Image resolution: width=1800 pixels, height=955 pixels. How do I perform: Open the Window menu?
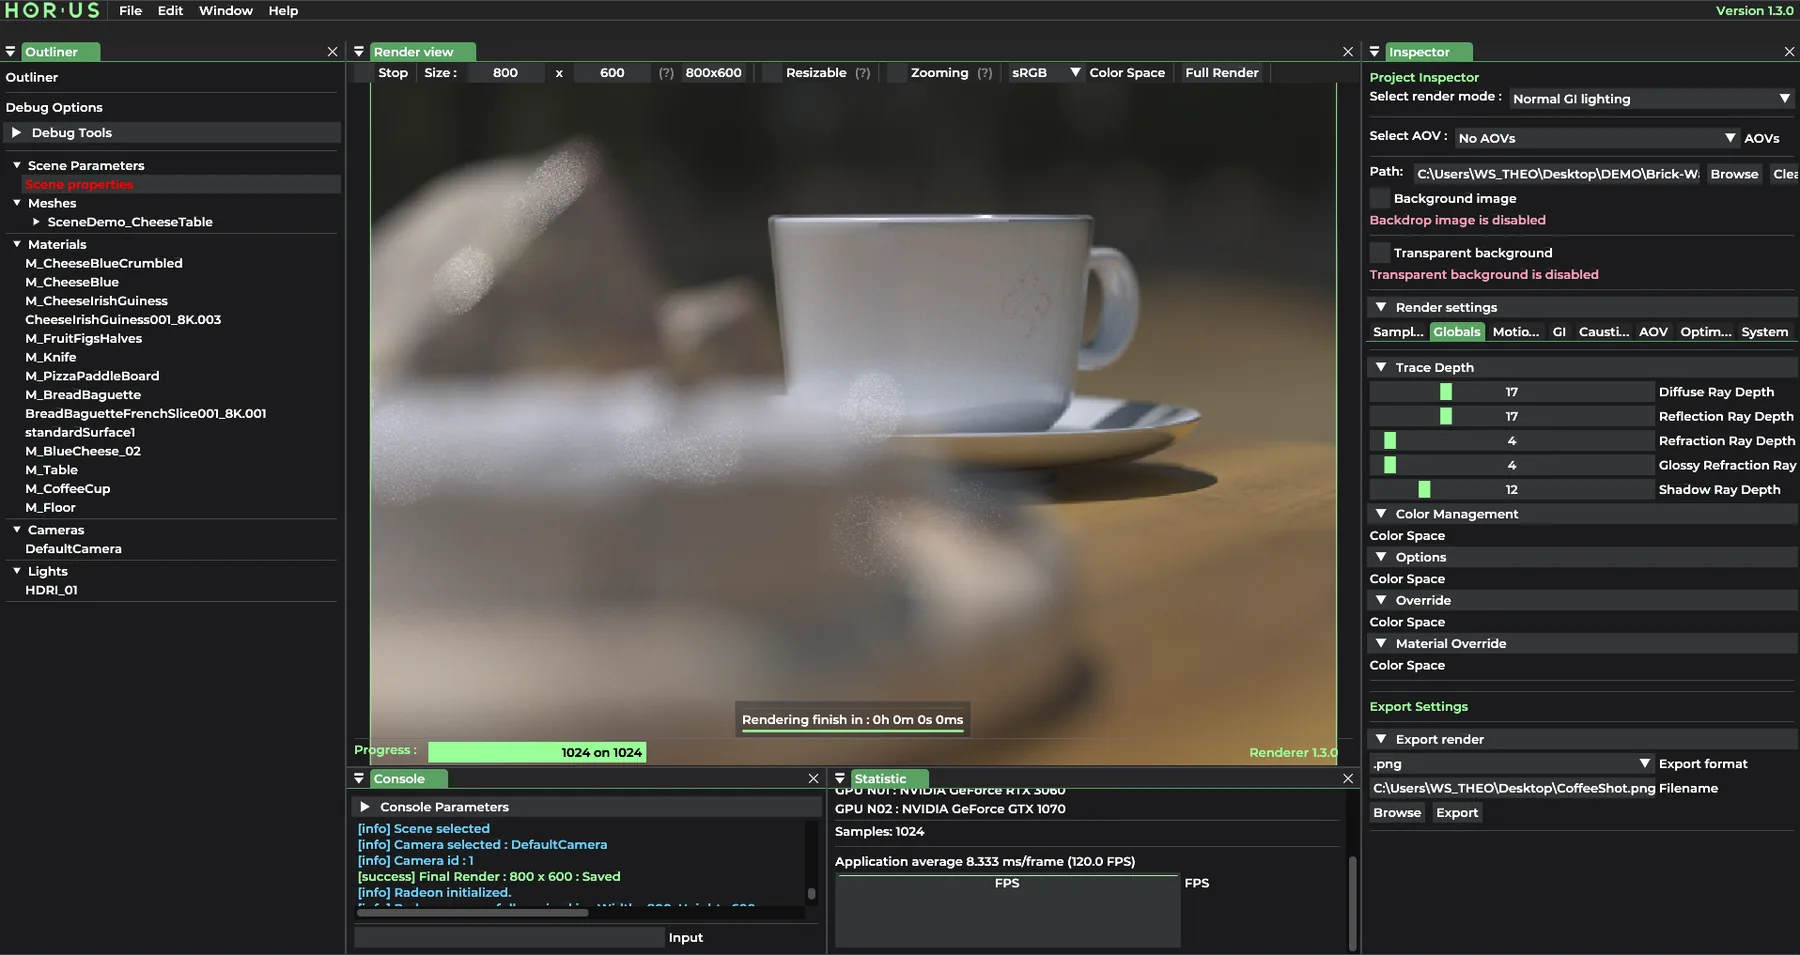226,11
